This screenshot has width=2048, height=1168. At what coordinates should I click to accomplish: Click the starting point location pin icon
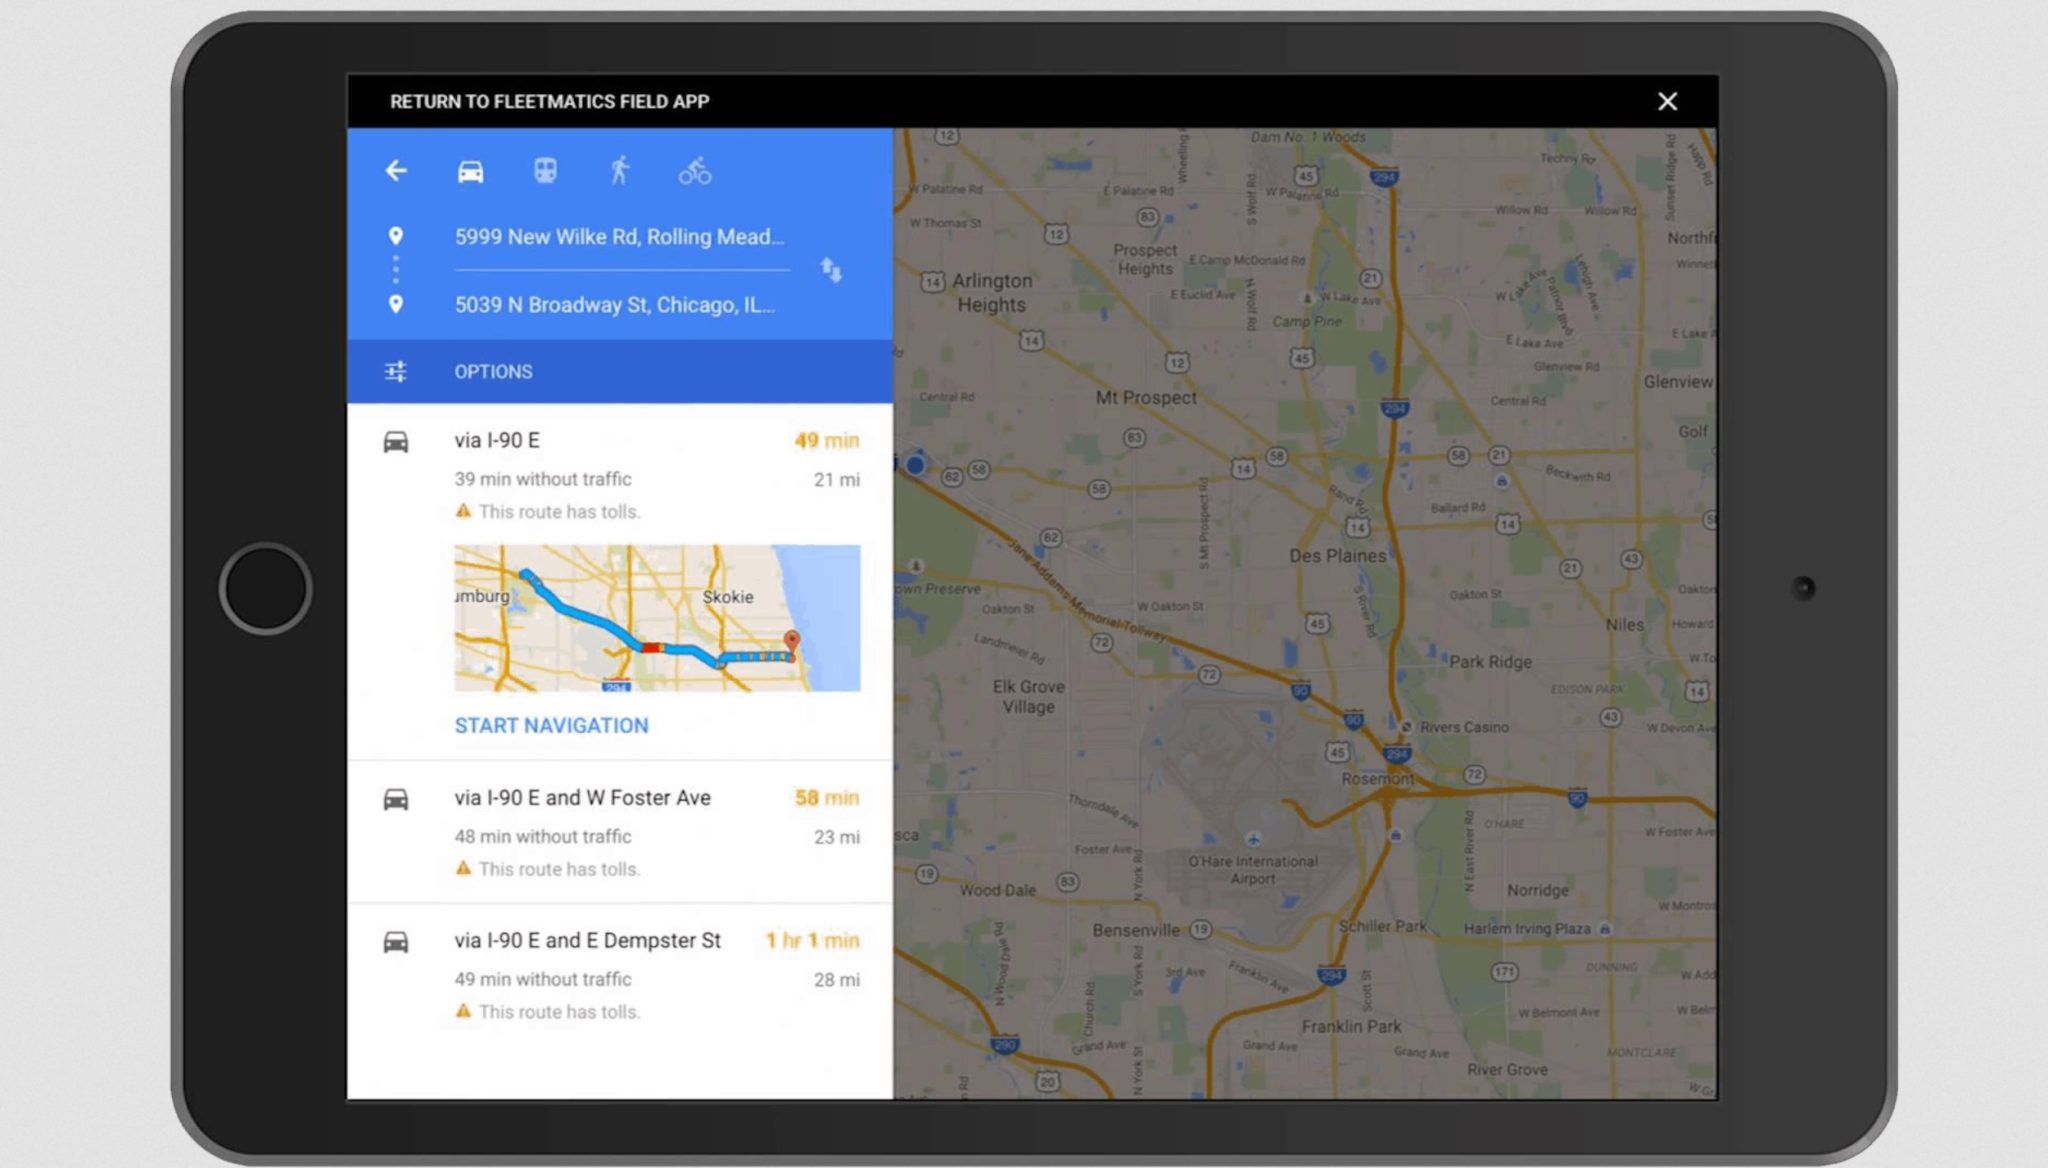click(397, 237)
